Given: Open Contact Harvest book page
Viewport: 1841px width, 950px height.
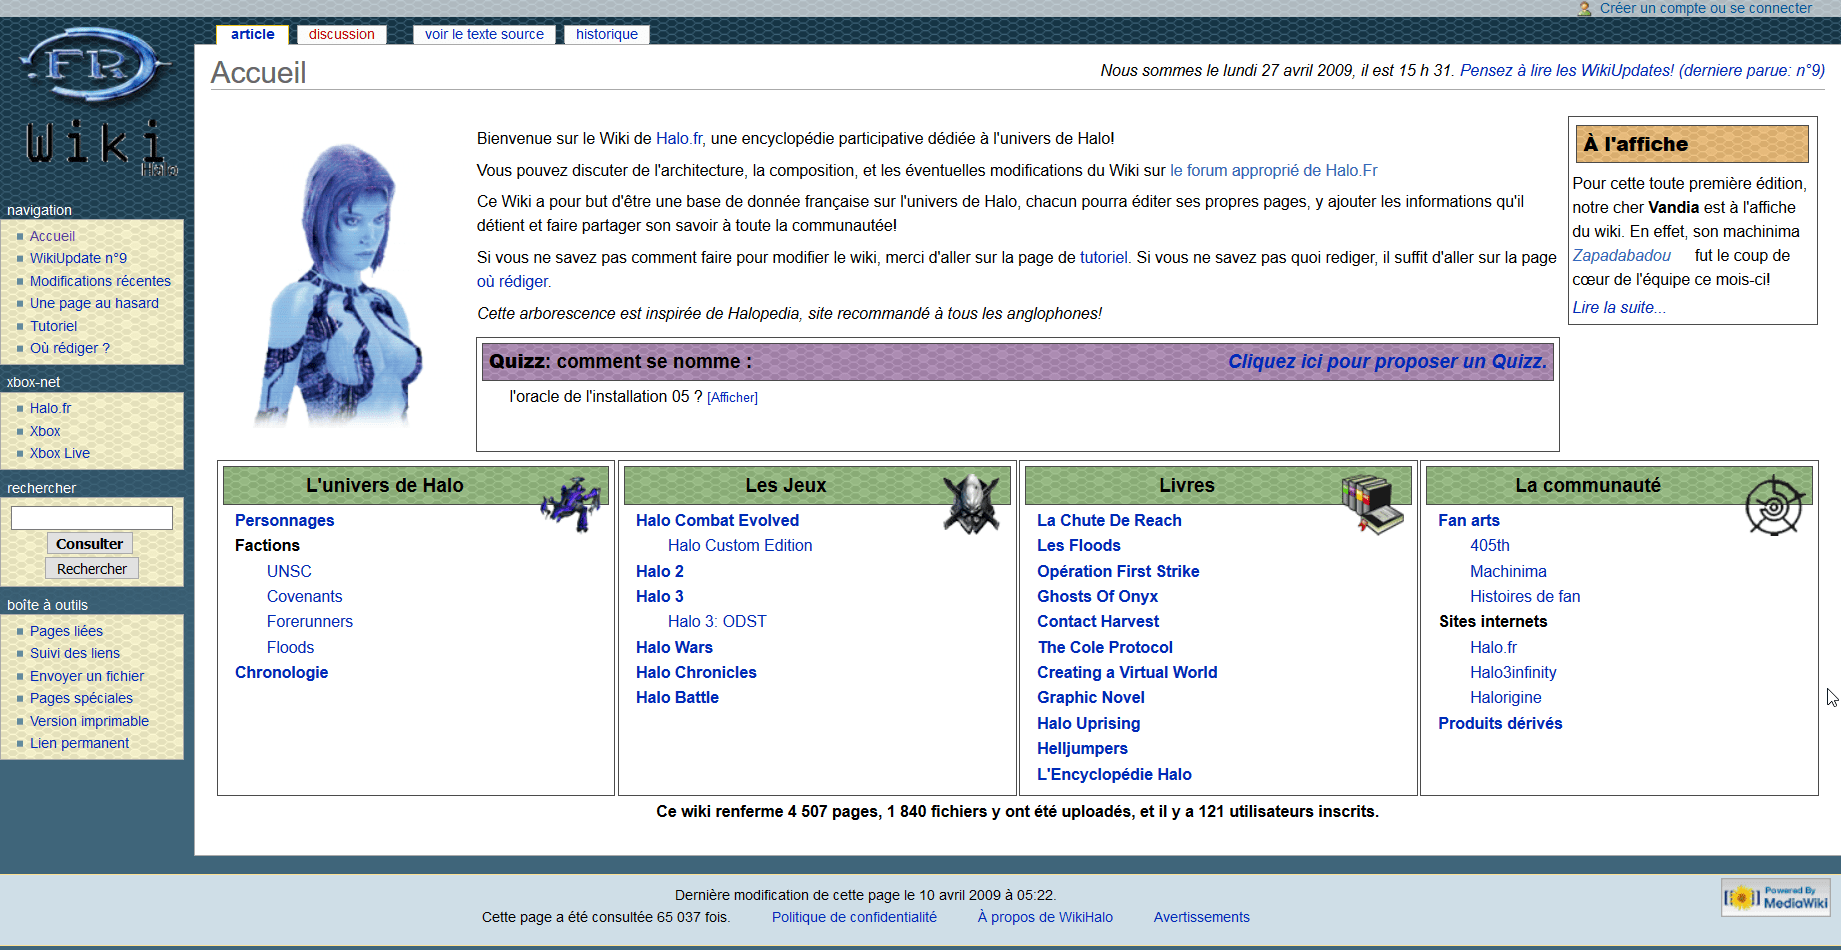Looking at the screenshot, I should tap(1098, 621).
